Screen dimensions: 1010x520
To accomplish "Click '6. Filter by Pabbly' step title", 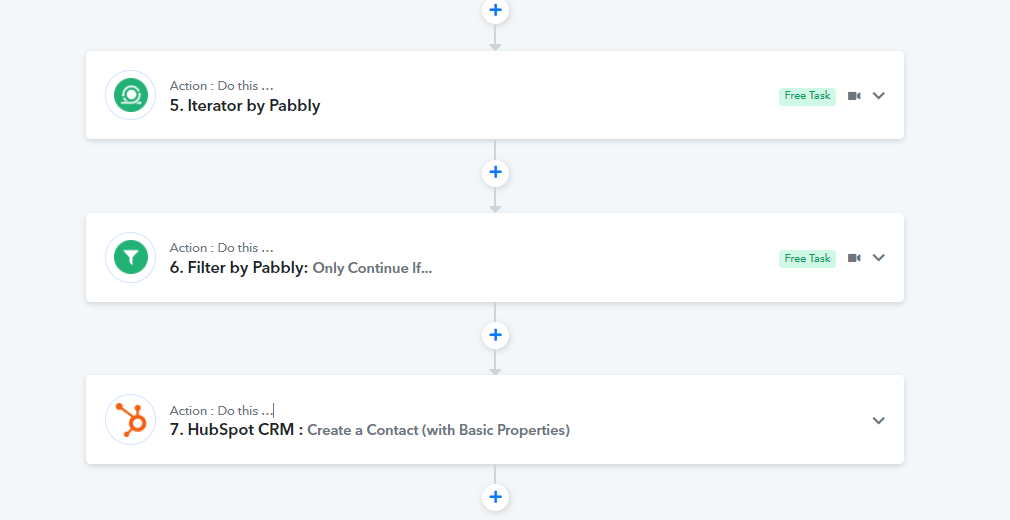I will [x=239, y=267].
